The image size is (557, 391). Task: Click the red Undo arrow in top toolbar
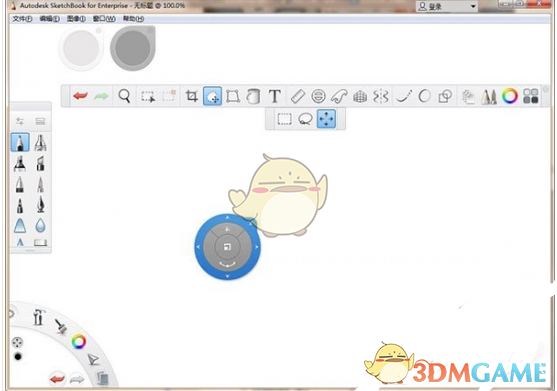click(80, 96)
